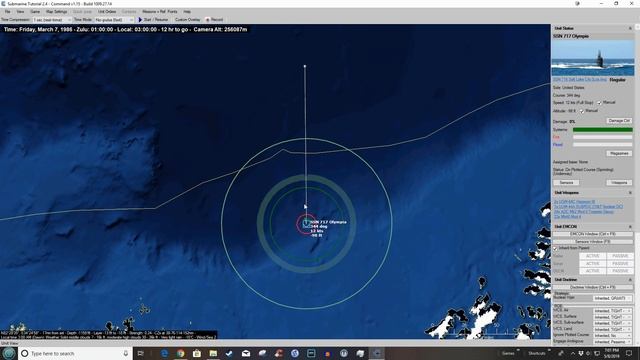
Task: Toggle the Inherit from Parent checkbox
Action: point(555,248)
